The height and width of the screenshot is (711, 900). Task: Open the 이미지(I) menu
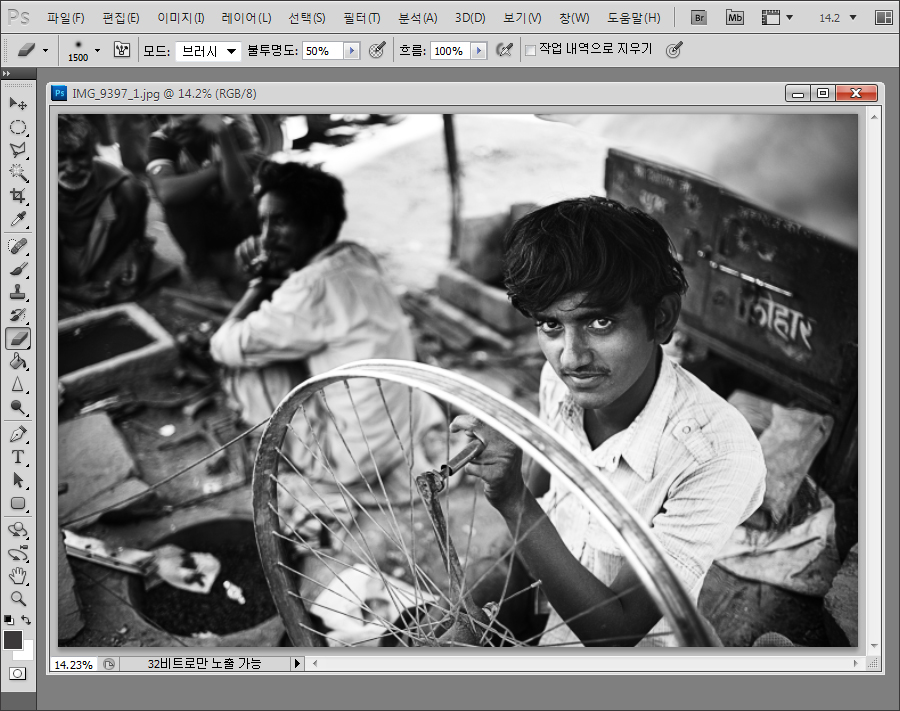tap(181, 18)
